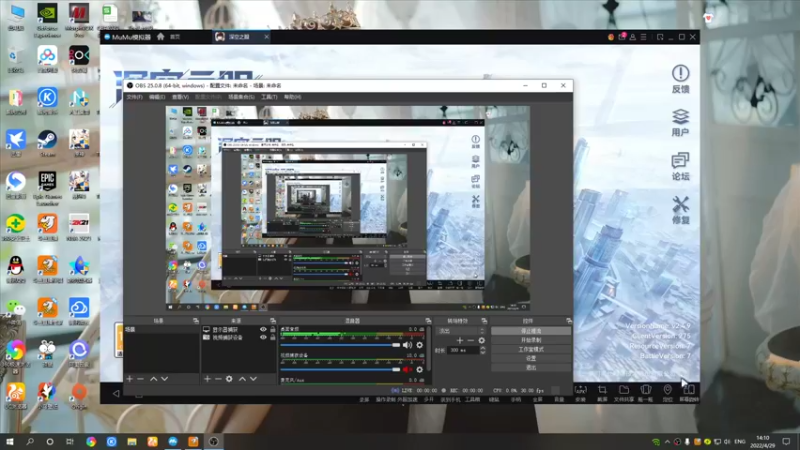
Task: Open 反馈 feedback icon in MuMu sidebar
Action: 680,79
